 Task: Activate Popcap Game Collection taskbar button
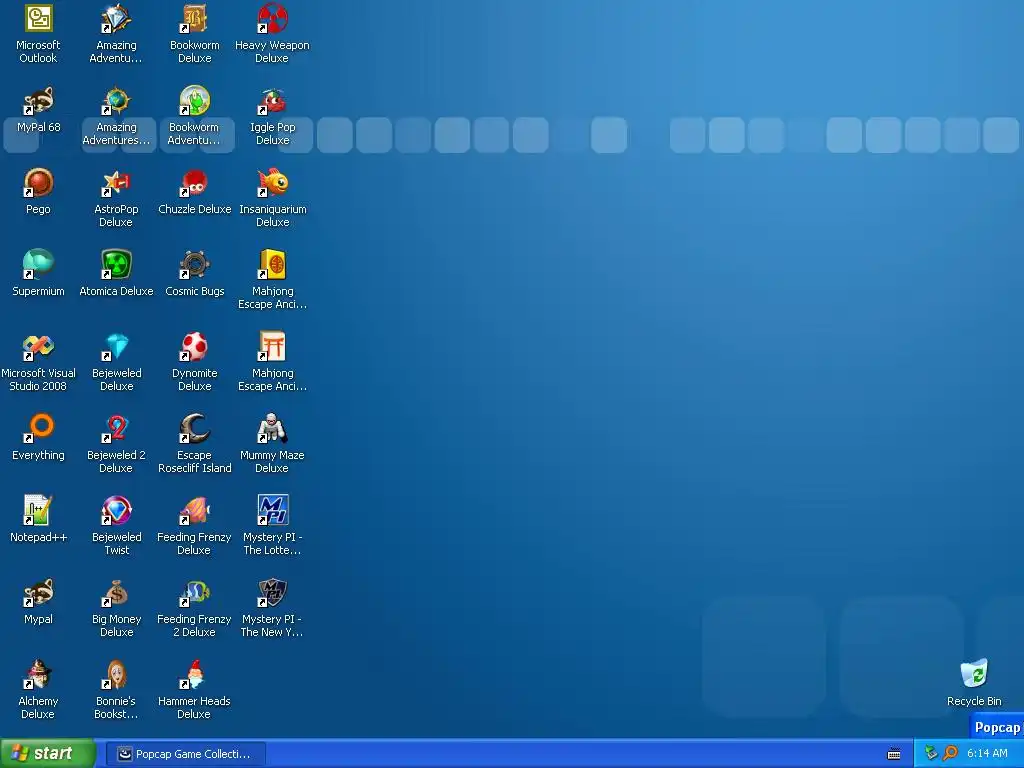point(185,754)
